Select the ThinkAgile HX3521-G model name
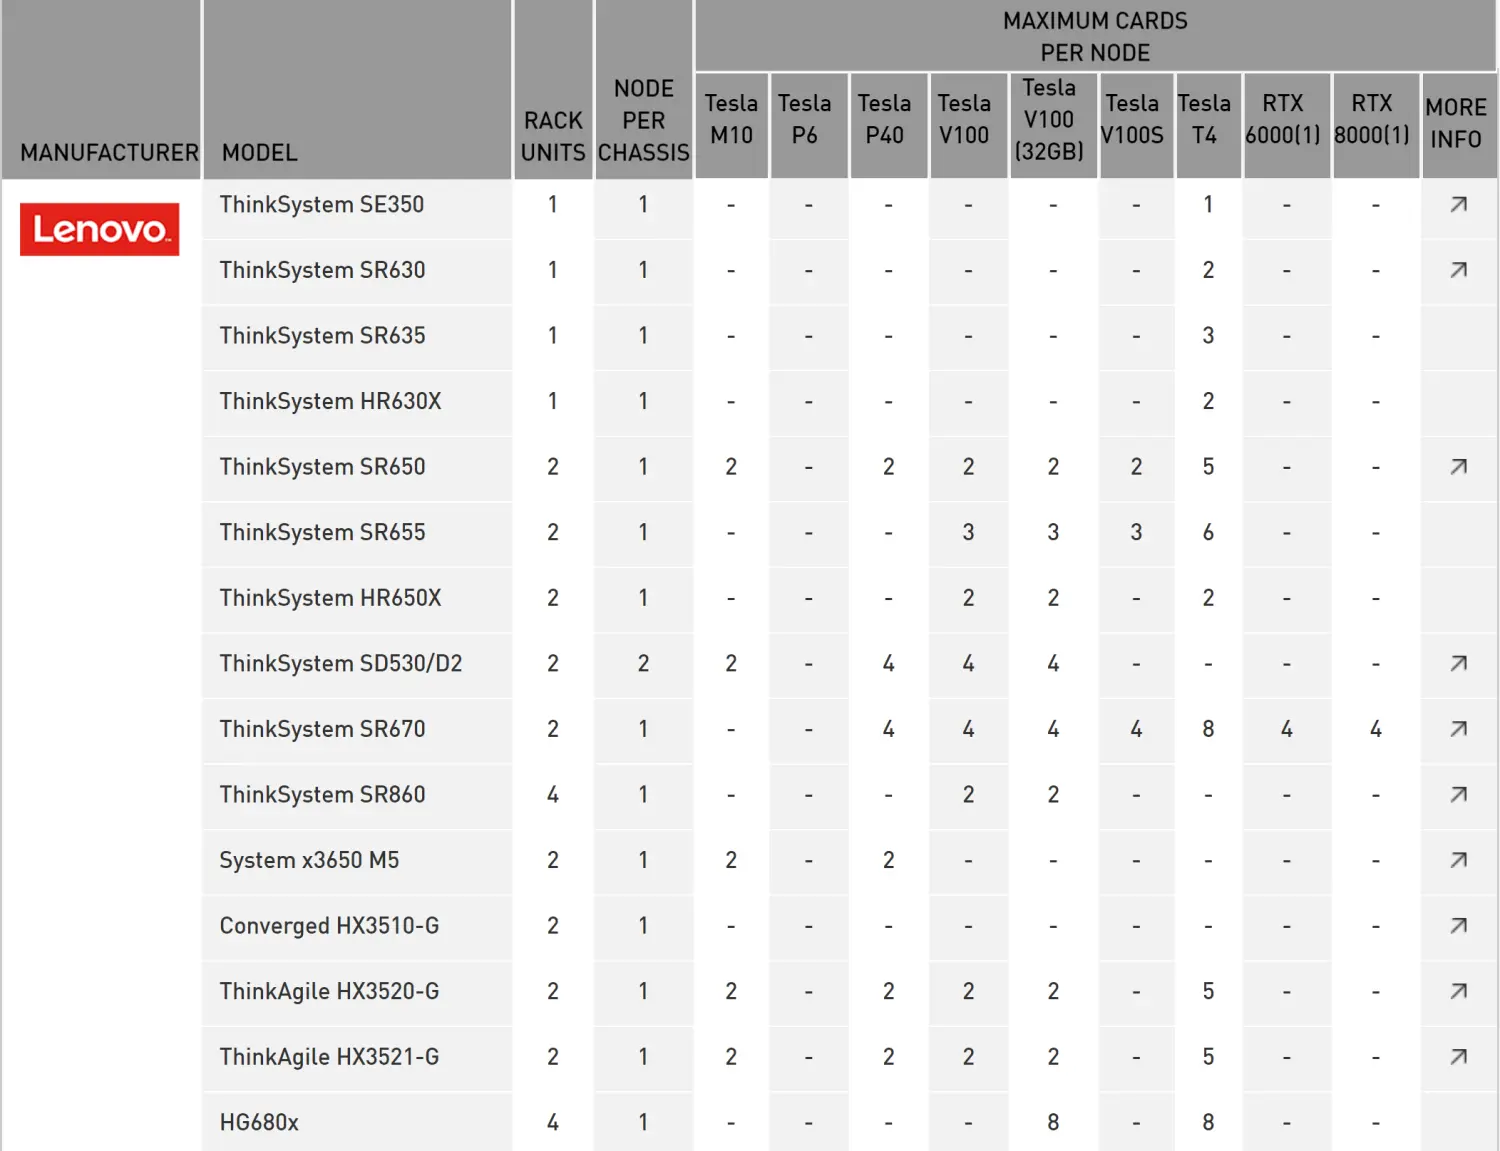Image resolution: width=1500 pixels, height=1151 pixels. tap(329, 1057)
